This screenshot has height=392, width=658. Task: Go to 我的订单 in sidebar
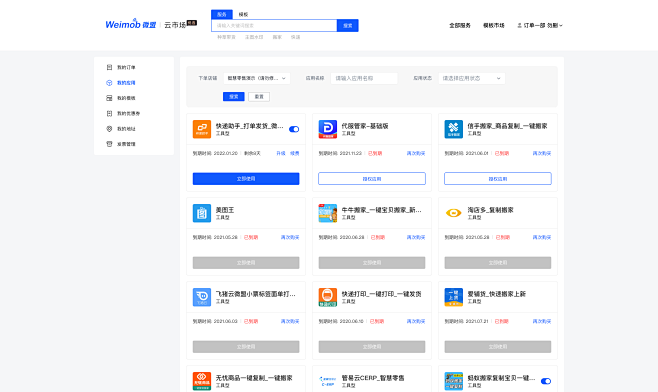point(126,67)
